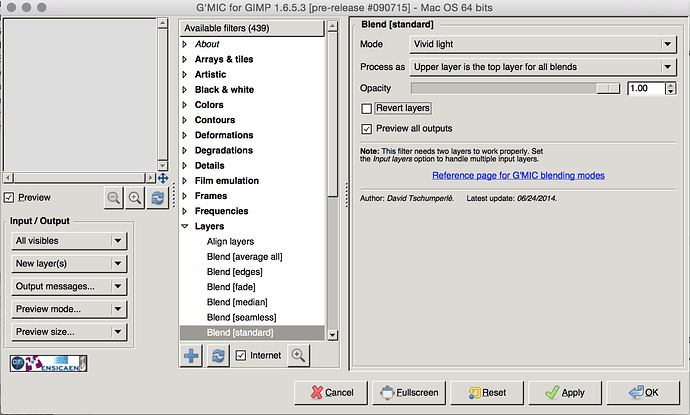Click the filter list scroll-up arrow

(333, 26)
